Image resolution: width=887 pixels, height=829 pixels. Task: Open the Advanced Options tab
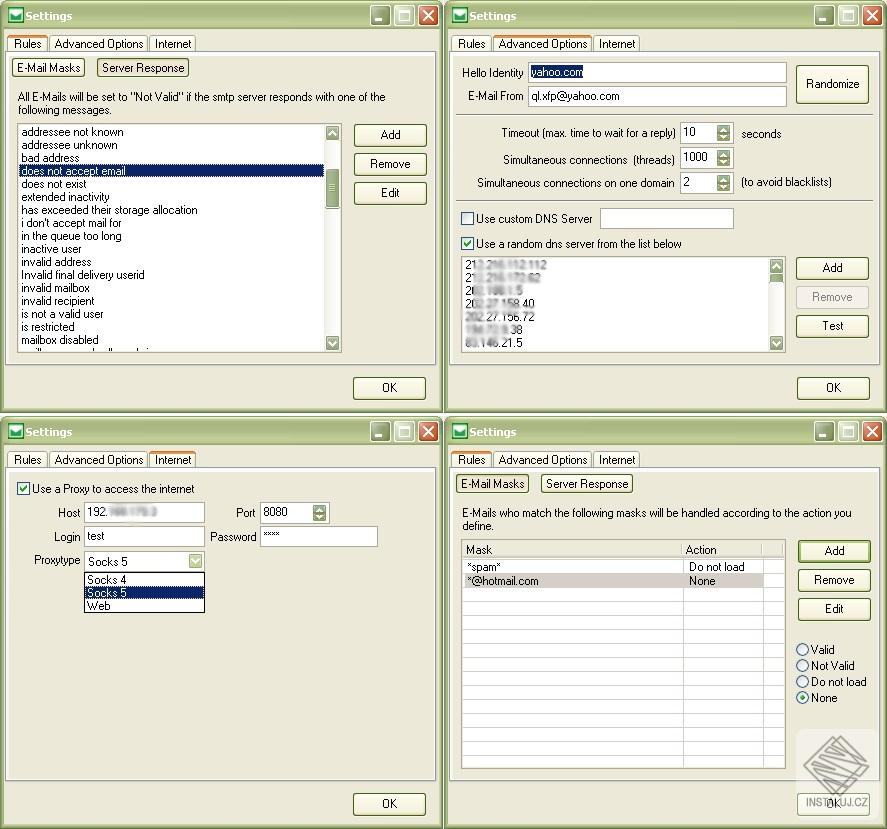click(x=98, y=43)
